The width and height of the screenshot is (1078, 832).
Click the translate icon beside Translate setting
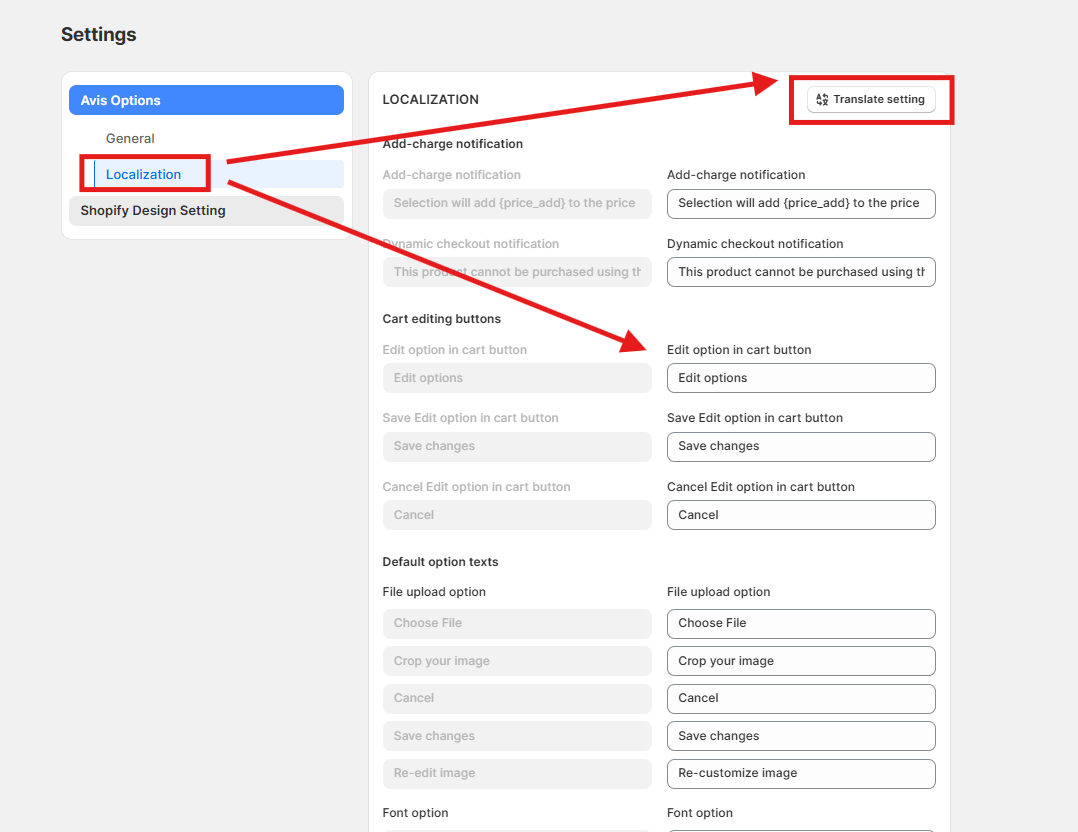pyautogui.click(x=822, y=99)
